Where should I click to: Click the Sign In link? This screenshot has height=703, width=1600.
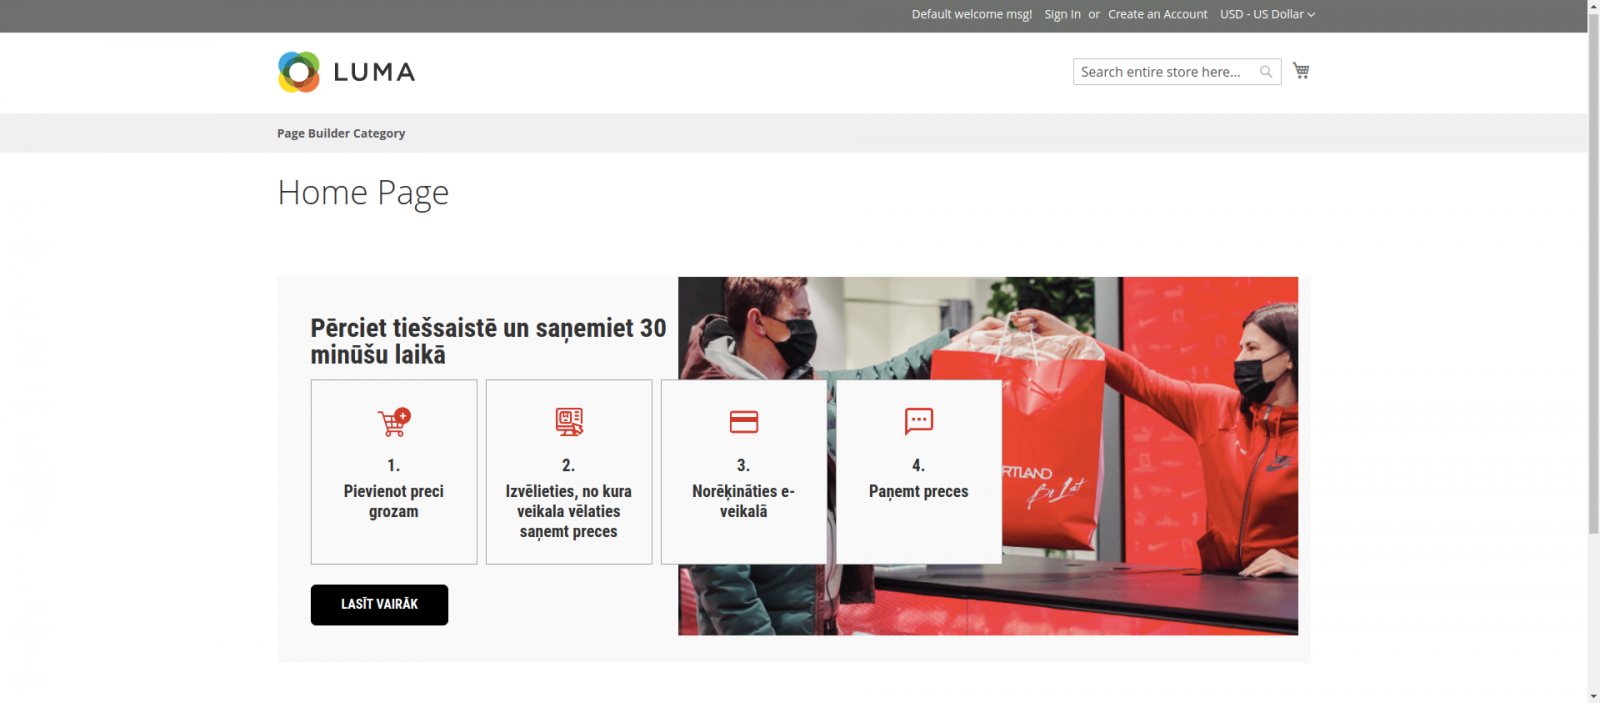point(1062,14)
